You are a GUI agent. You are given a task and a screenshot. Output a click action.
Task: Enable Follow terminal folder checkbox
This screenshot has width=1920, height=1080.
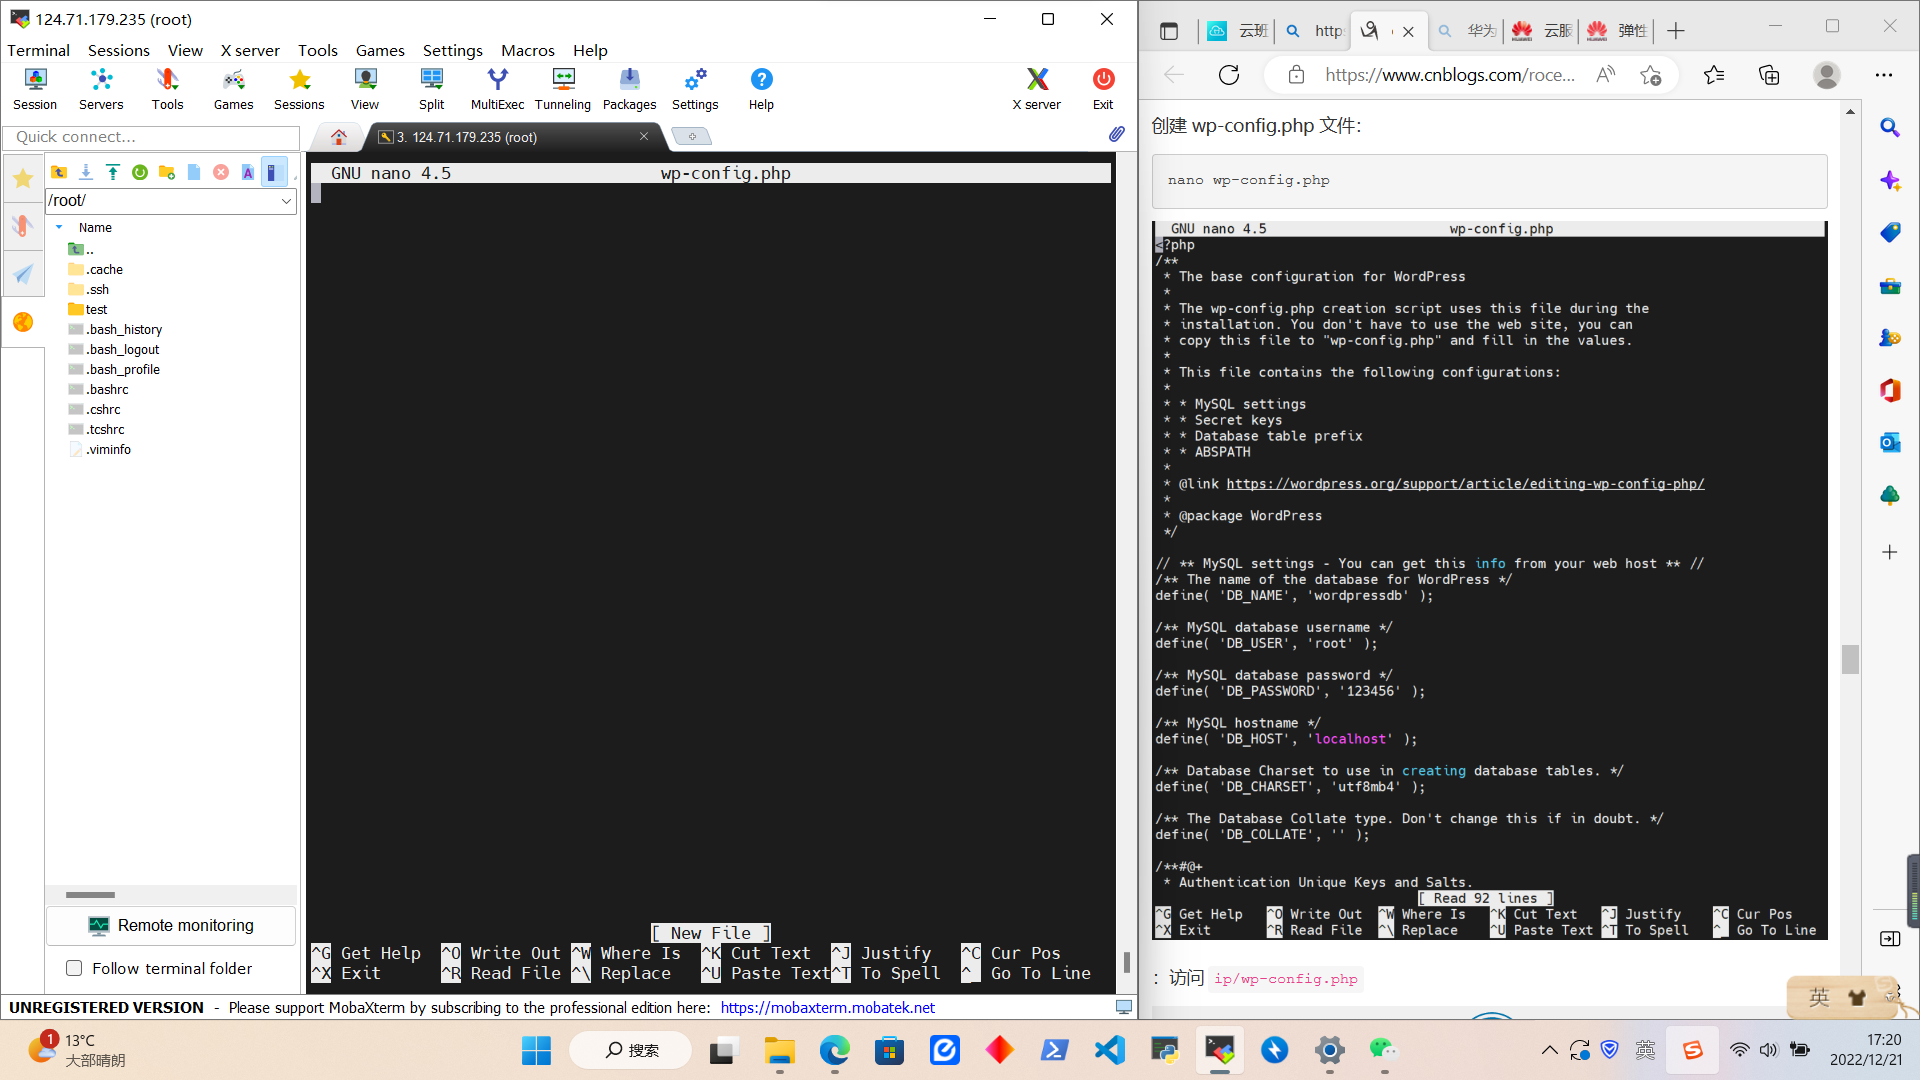74,968
